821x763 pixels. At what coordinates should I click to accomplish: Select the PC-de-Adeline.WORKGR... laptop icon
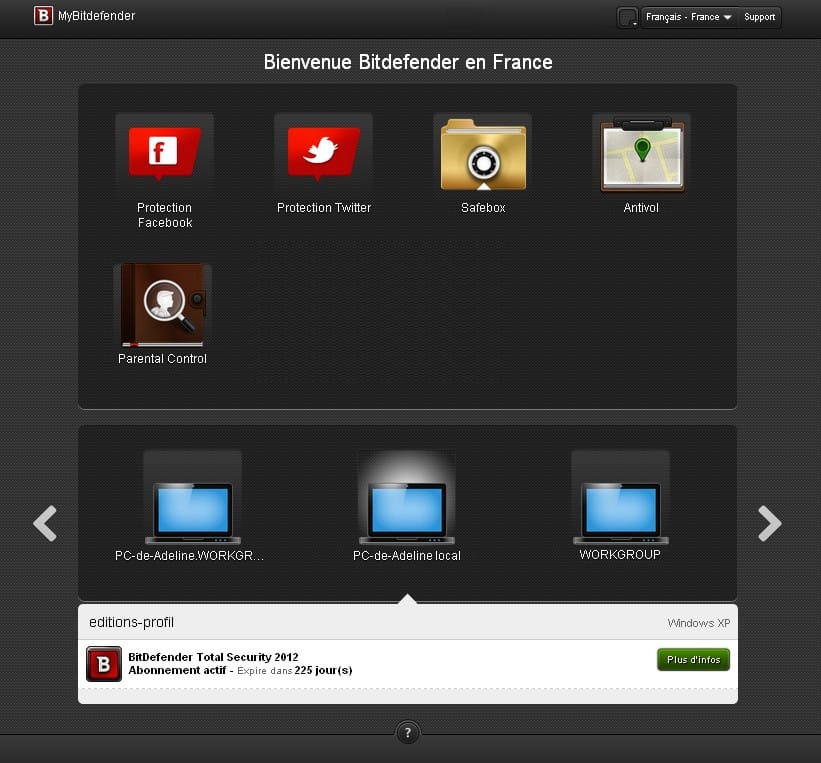pyautogui.click(x=193, y=513)
